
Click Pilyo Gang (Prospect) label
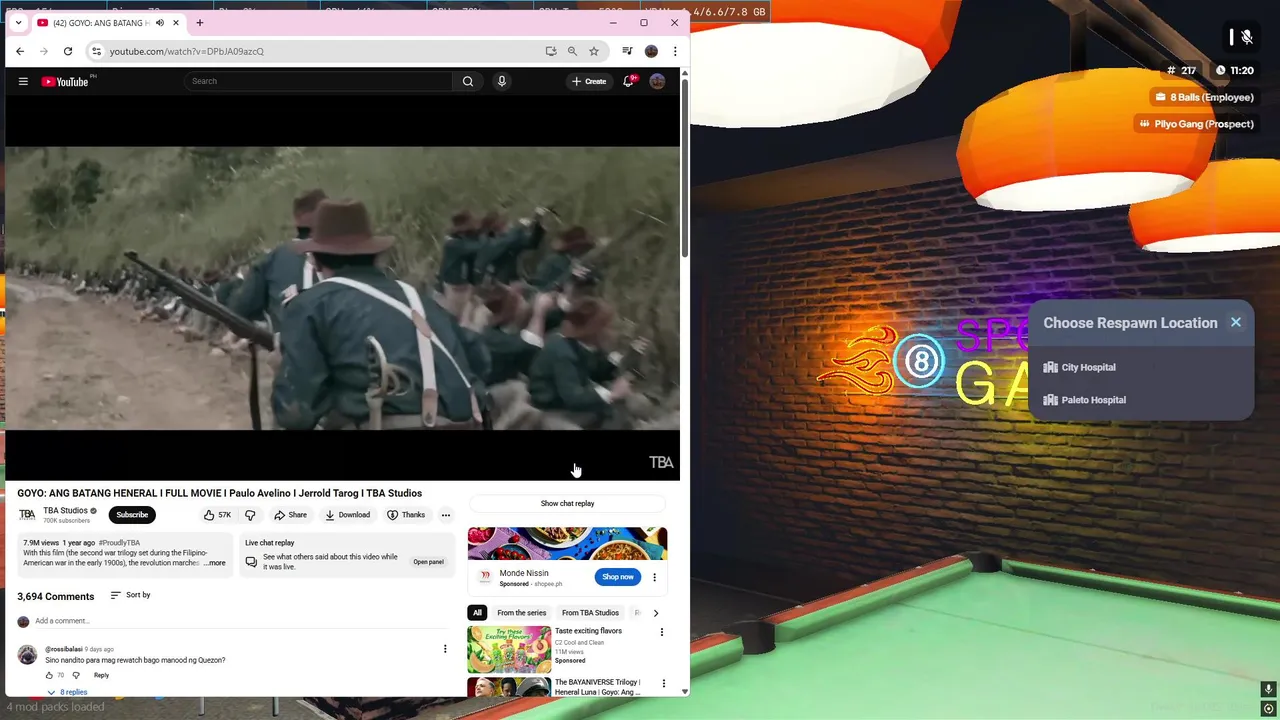1196,124
